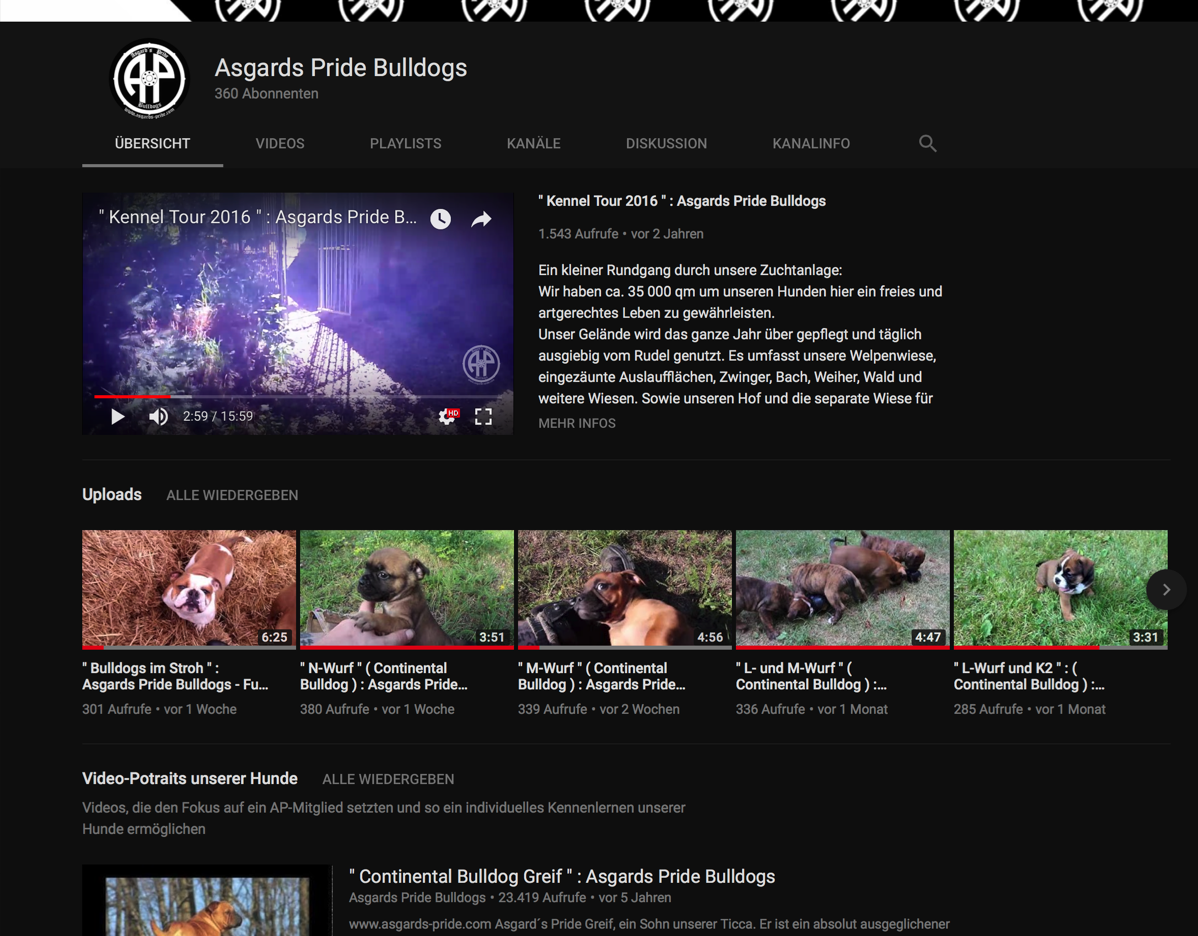Open the Continental Bulldog Greif video title
This screenshot has height=936, width=1198.
click(x=562, y=876)
